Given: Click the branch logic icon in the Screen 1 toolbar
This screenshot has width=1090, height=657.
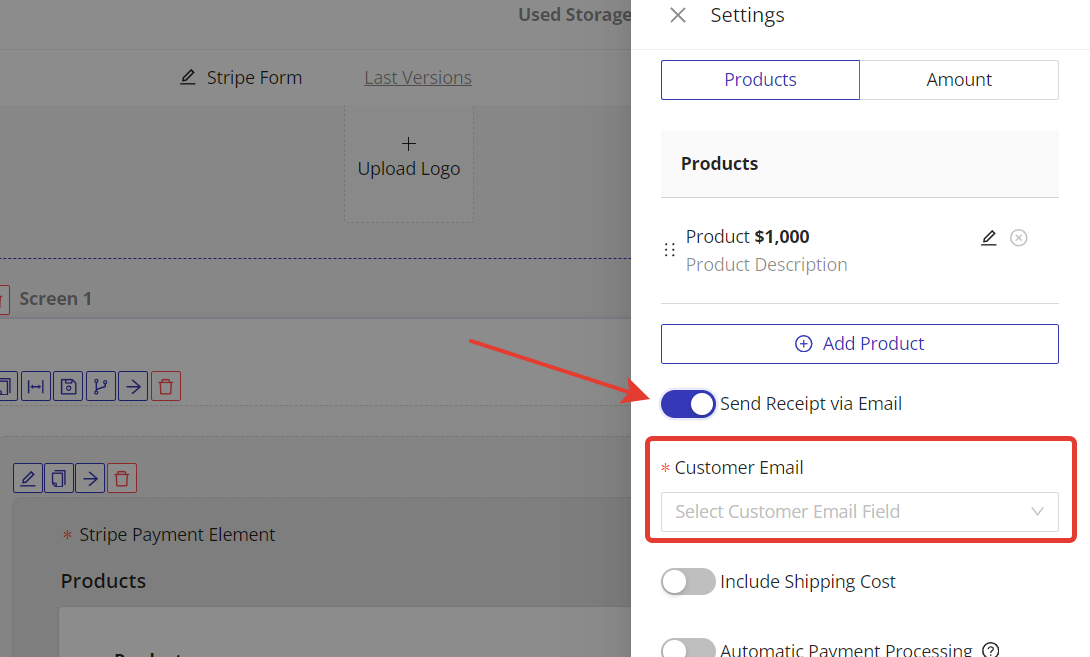Looking at the screenshot, I should pyautogui.click(x=101, y=386).
